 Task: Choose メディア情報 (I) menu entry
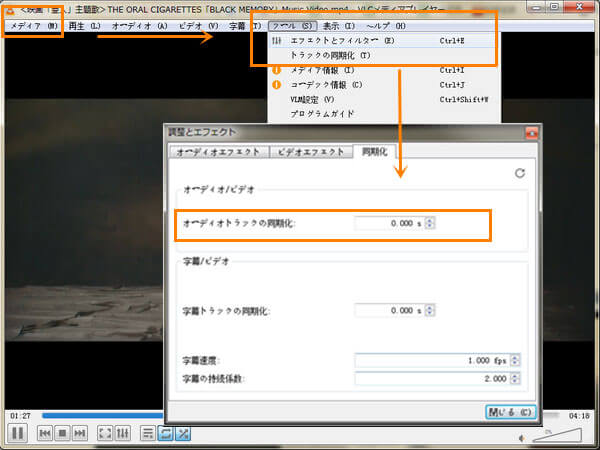coord(384,70)
